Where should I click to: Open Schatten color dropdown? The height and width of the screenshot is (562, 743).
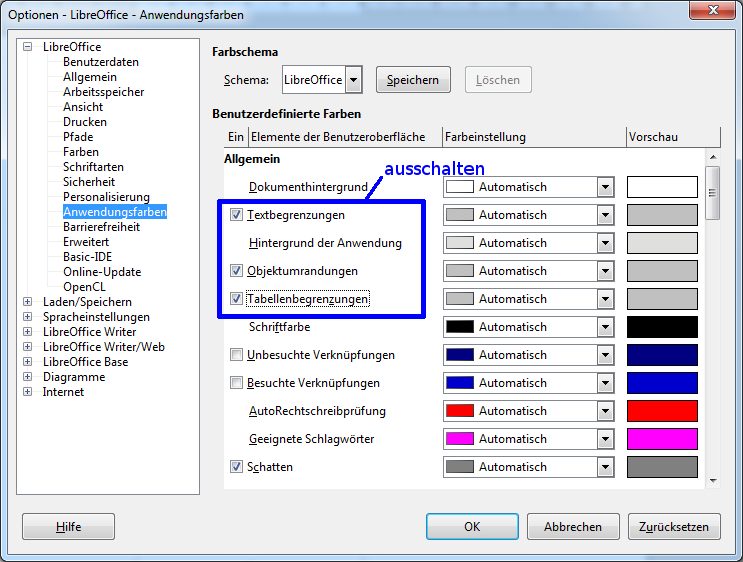[605, 466]
